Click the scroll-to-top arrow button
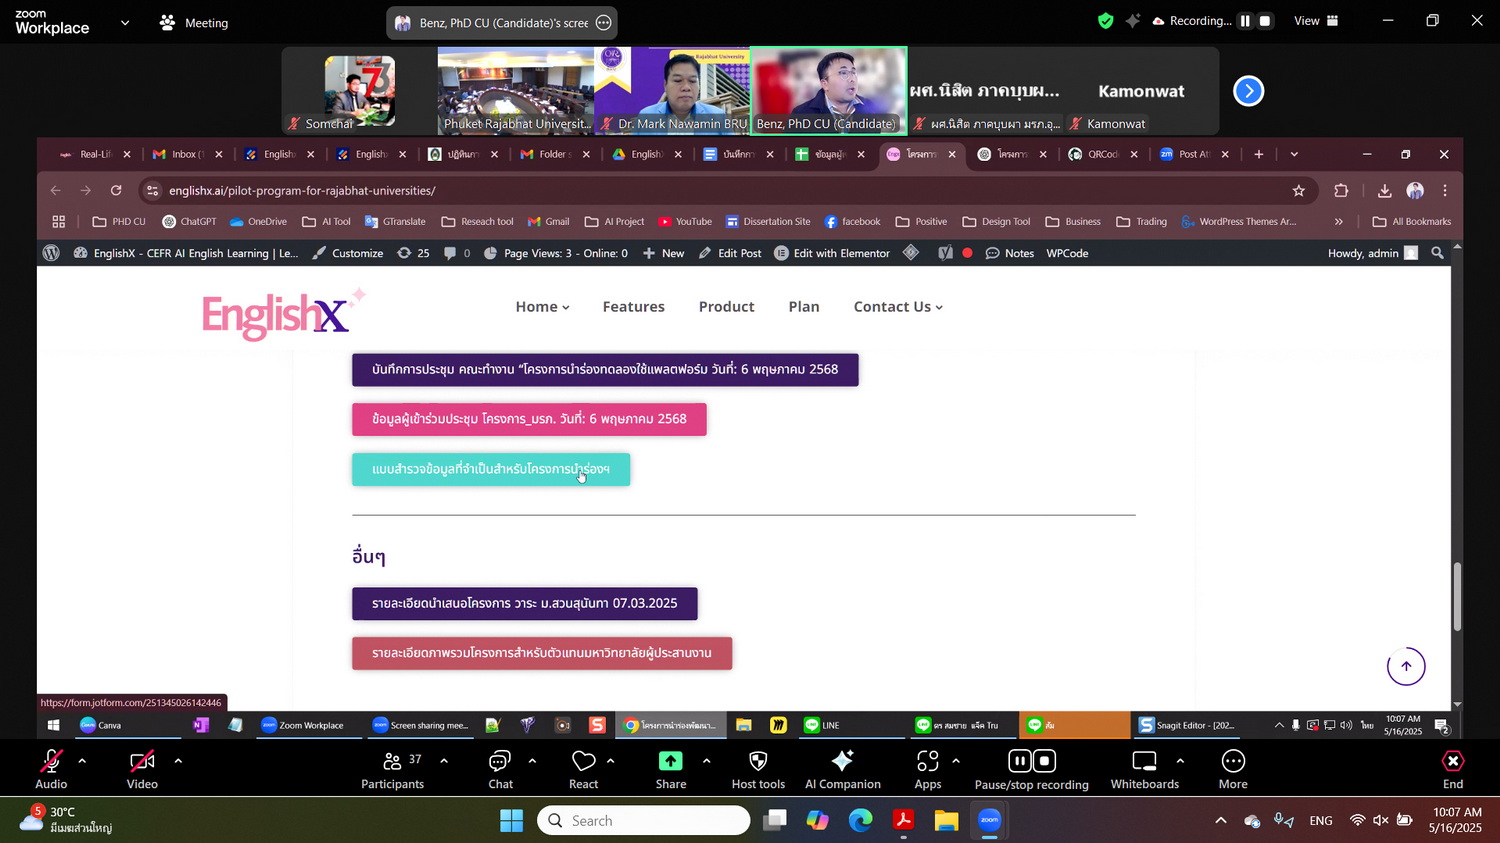Viewport: 1500px width, 843px height. click(1406, 667)
